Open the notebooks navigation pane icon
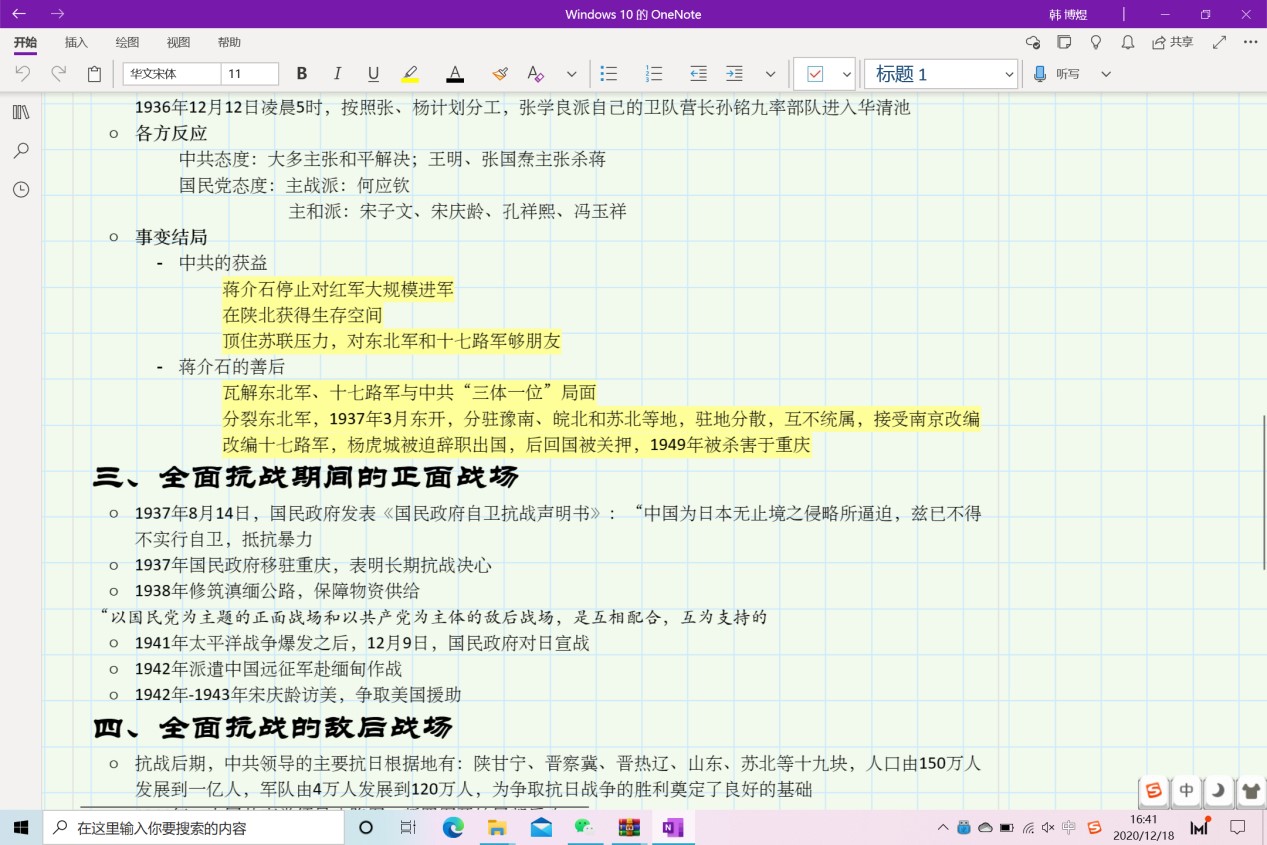 21,112
